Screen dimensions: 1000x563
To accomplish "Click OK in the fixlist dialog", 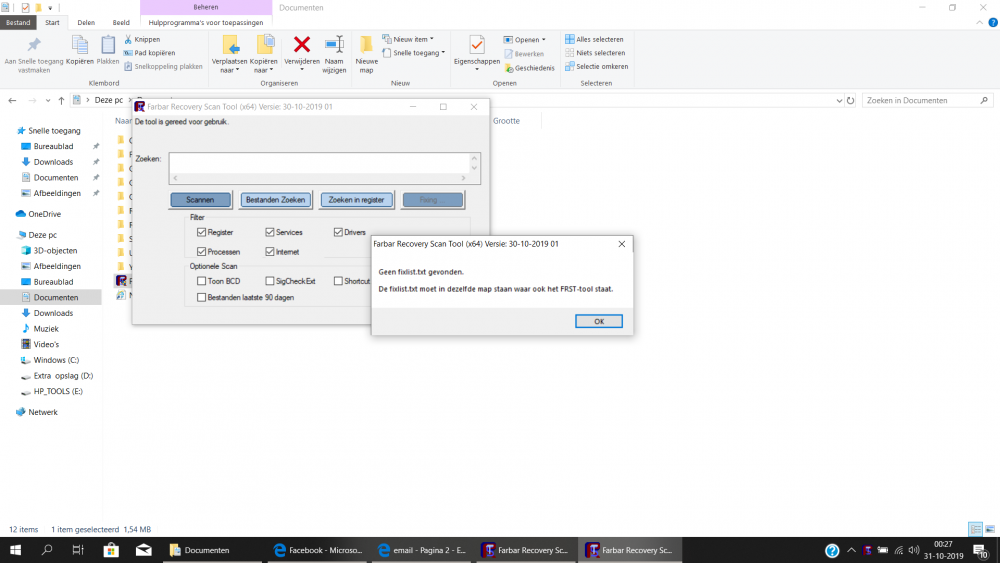I will (x=599, y=321).
